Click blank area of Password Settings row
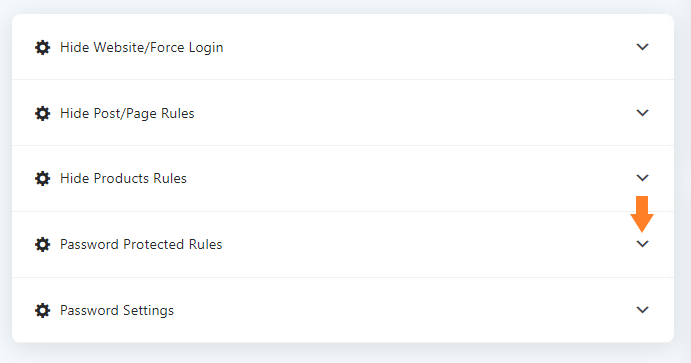This screenshot has height=363, width=691. click(403, 310)
